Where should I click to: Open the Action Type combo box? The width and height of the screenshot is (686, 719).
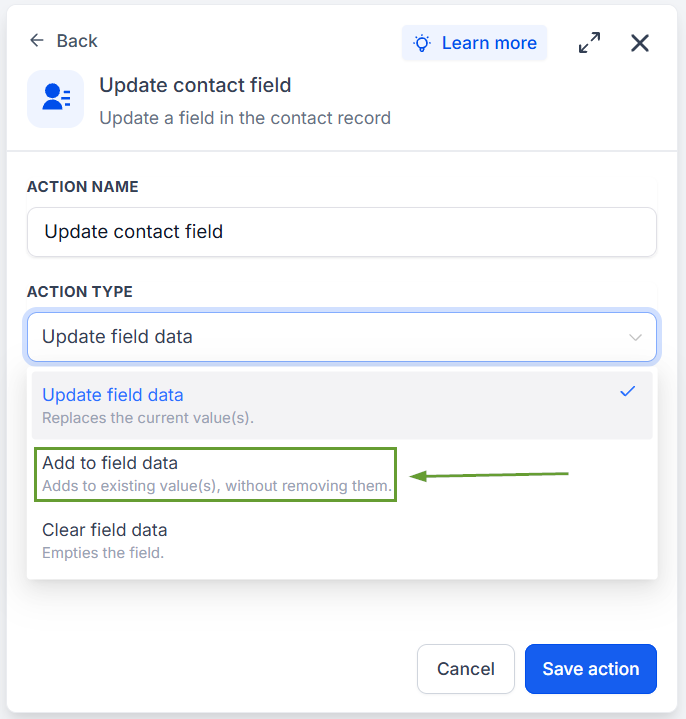[342, 337]
